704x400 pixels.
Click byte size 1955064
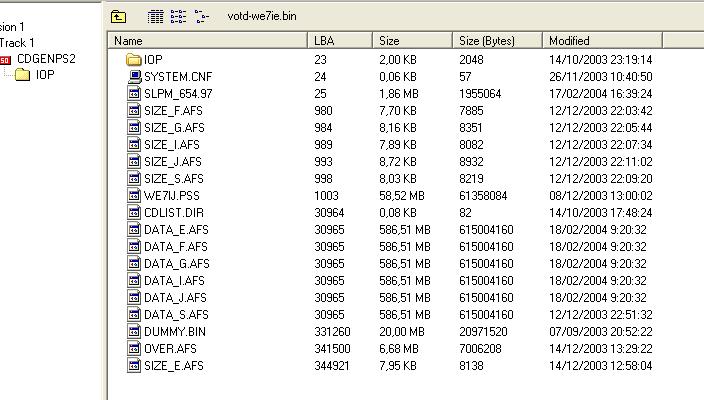pos(480,93)
